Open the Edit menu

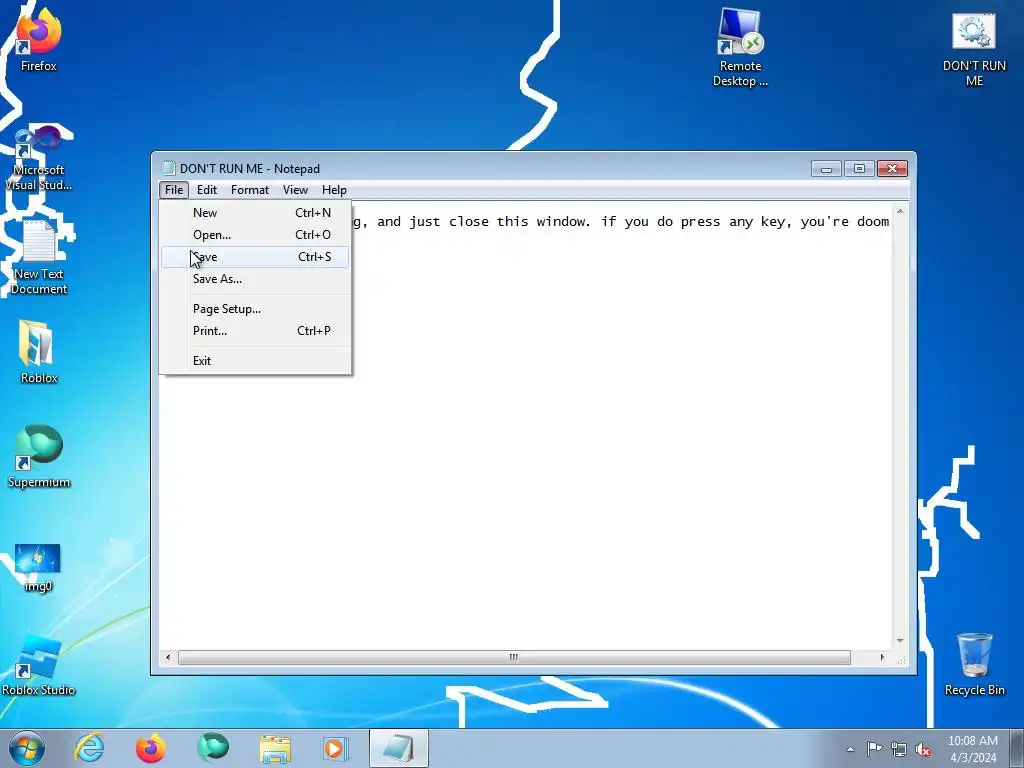click(x=207, y=190)
